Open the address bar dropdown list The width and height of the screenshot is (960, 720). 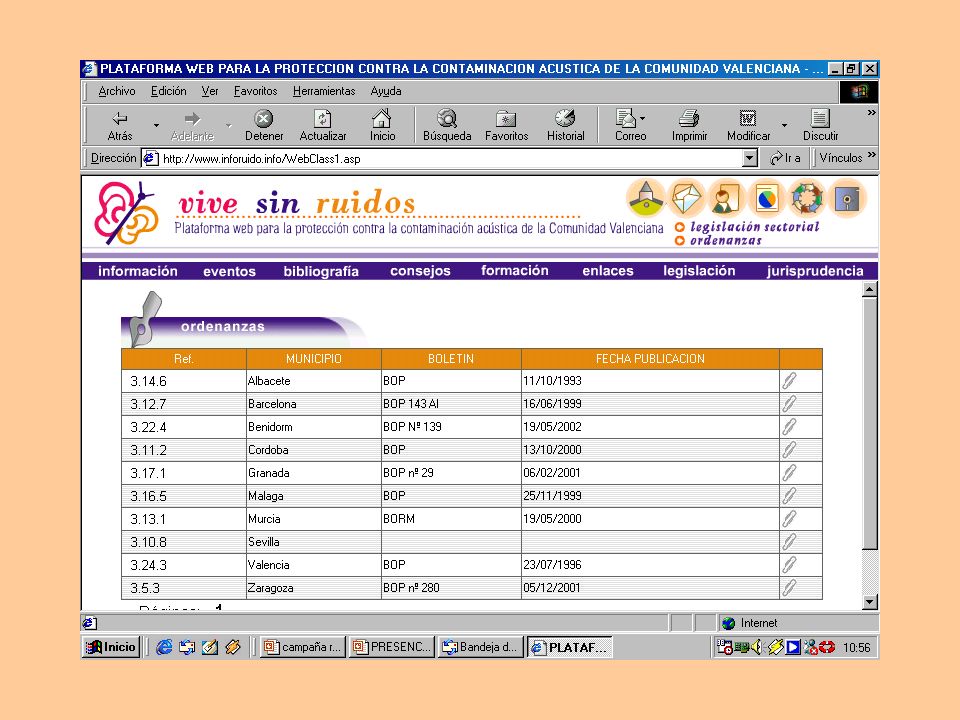750,159
